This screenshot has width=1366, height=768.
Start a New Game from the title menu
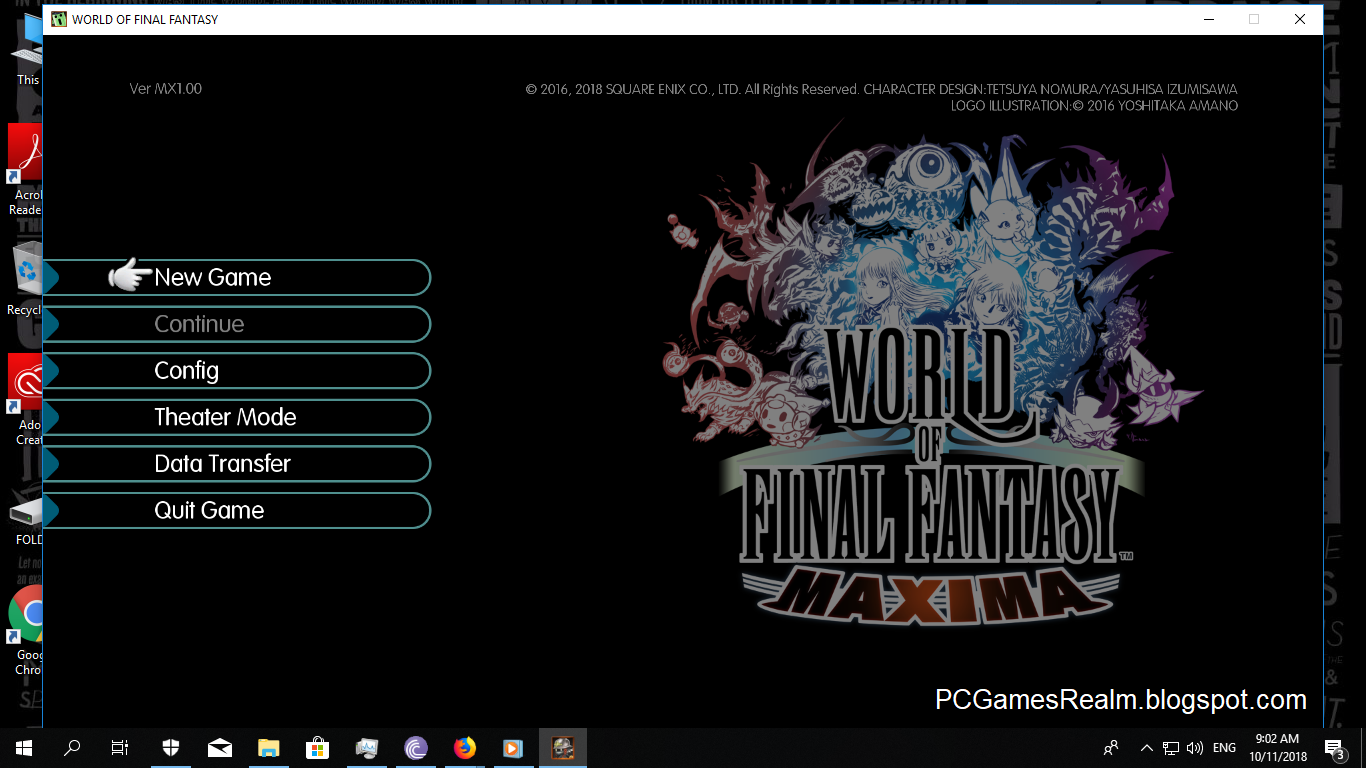click(237, 277)
